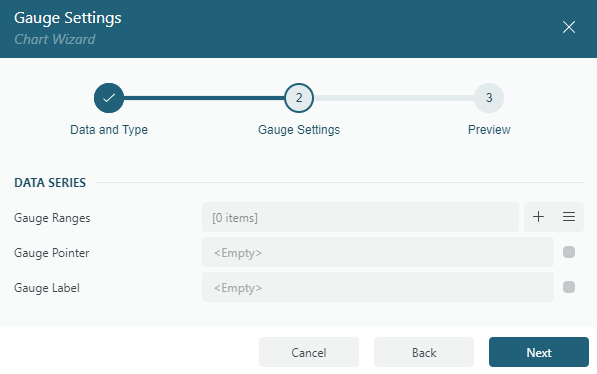Select the Preview step label
Viewport: 597px width, 374px height.
(x=489, y=129)
